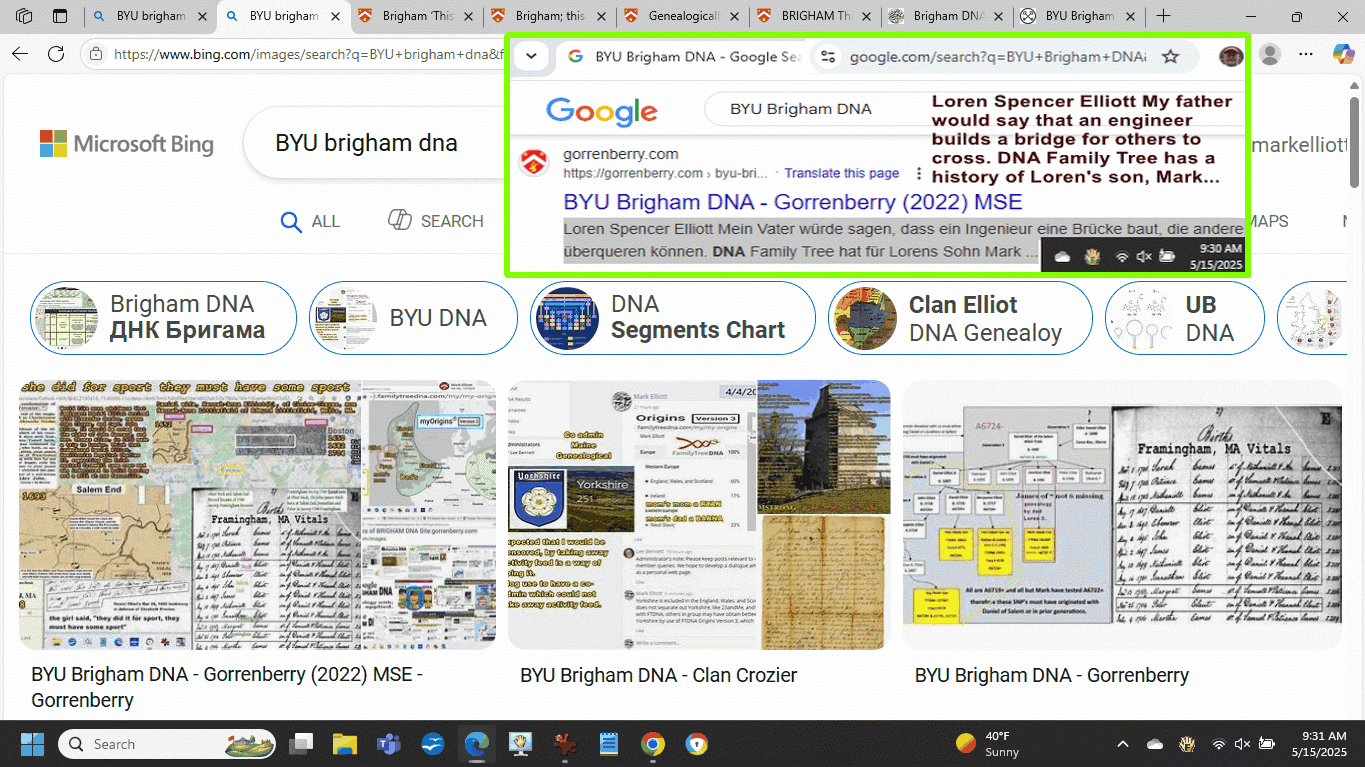The height and width of the screenshot is (767, 1365).
Task: Open the result titled exactly "BYU Brigham DNA - Gorrenberry"
Action: [x=1052, y=675]
